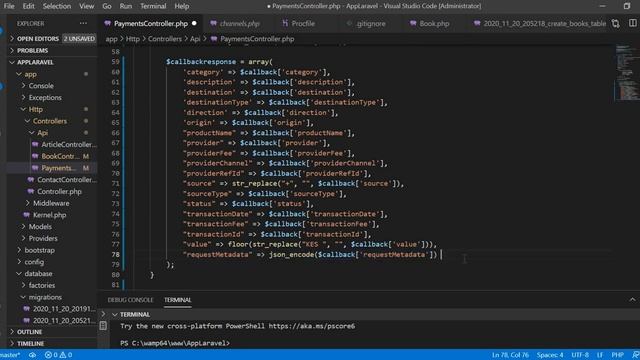Expand the config folder

[19, 262]
